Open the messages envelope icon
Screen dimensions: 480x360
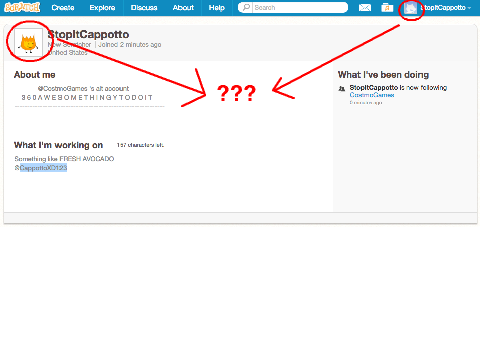(x=365, y=7)
